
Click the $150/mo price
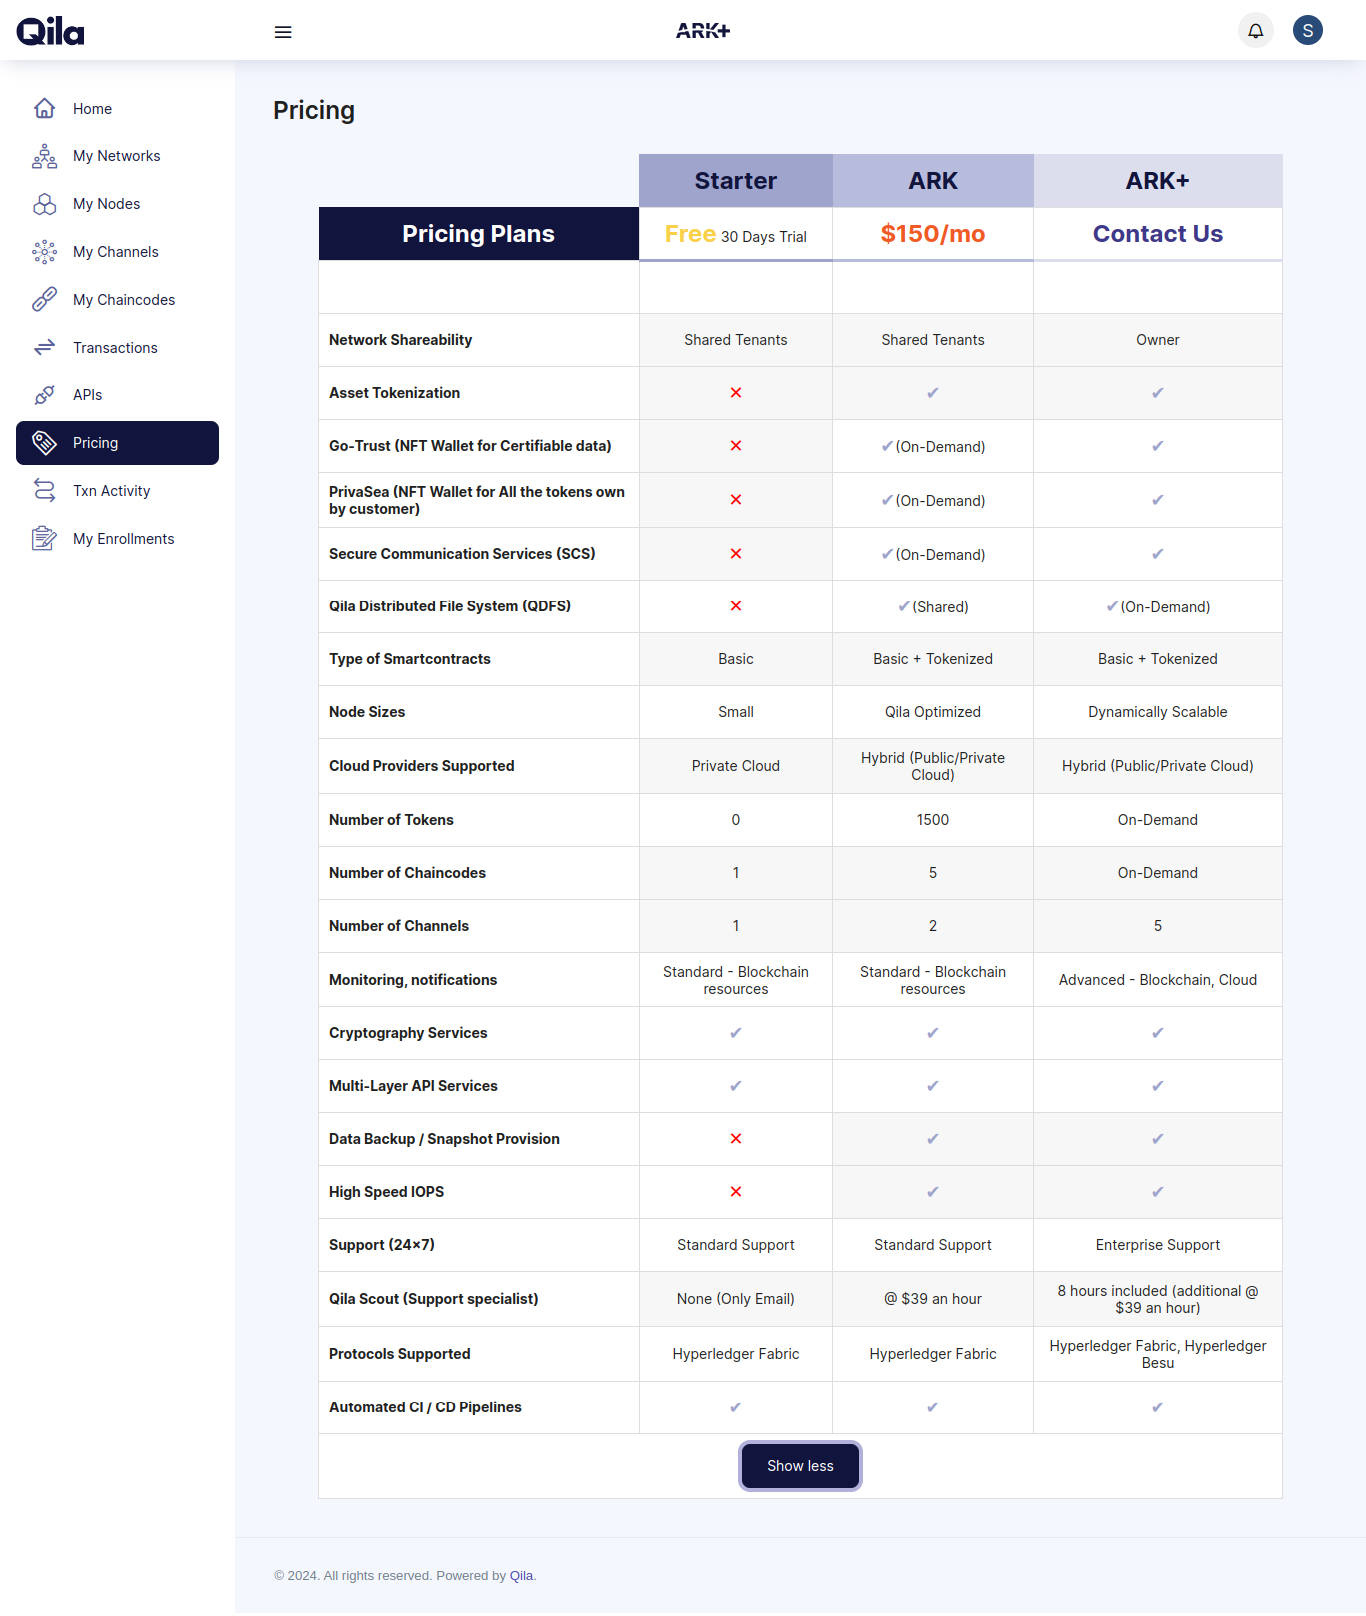tap(933, 234)
